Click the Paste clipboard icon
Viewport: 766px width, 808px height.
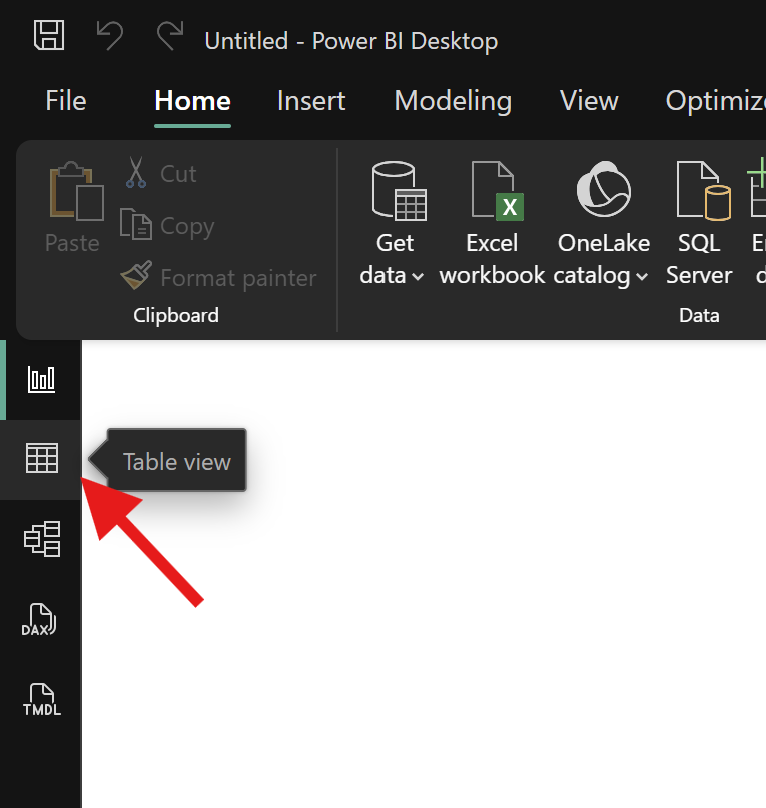pos(76,192)
